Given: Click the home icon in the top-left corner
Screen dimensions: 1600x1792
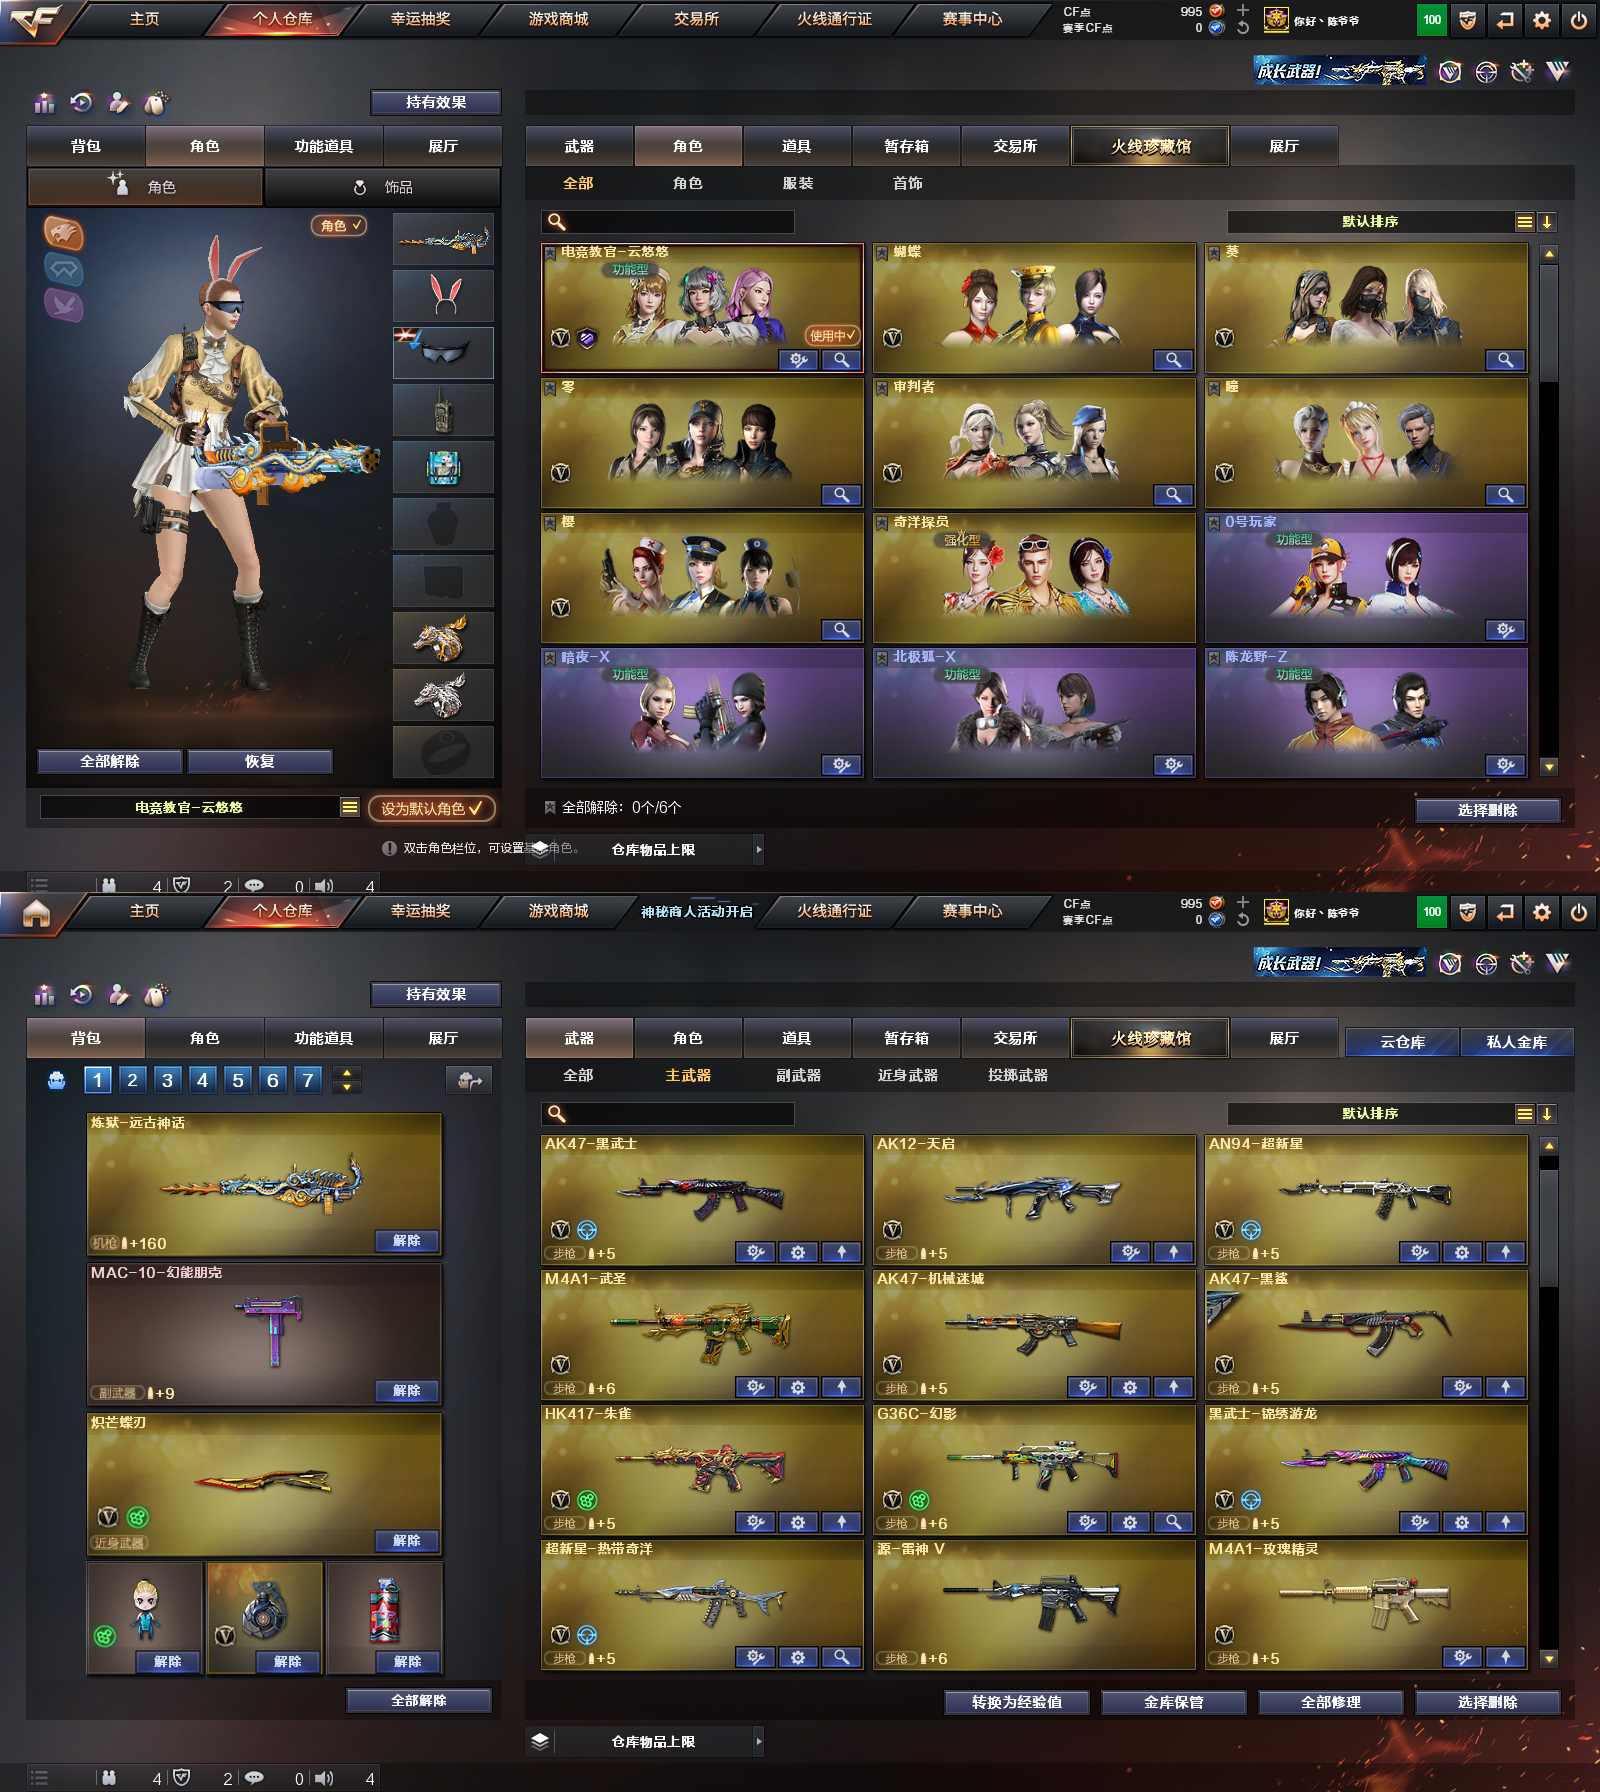Looking at the screenshot, I should tap(36, 914).
